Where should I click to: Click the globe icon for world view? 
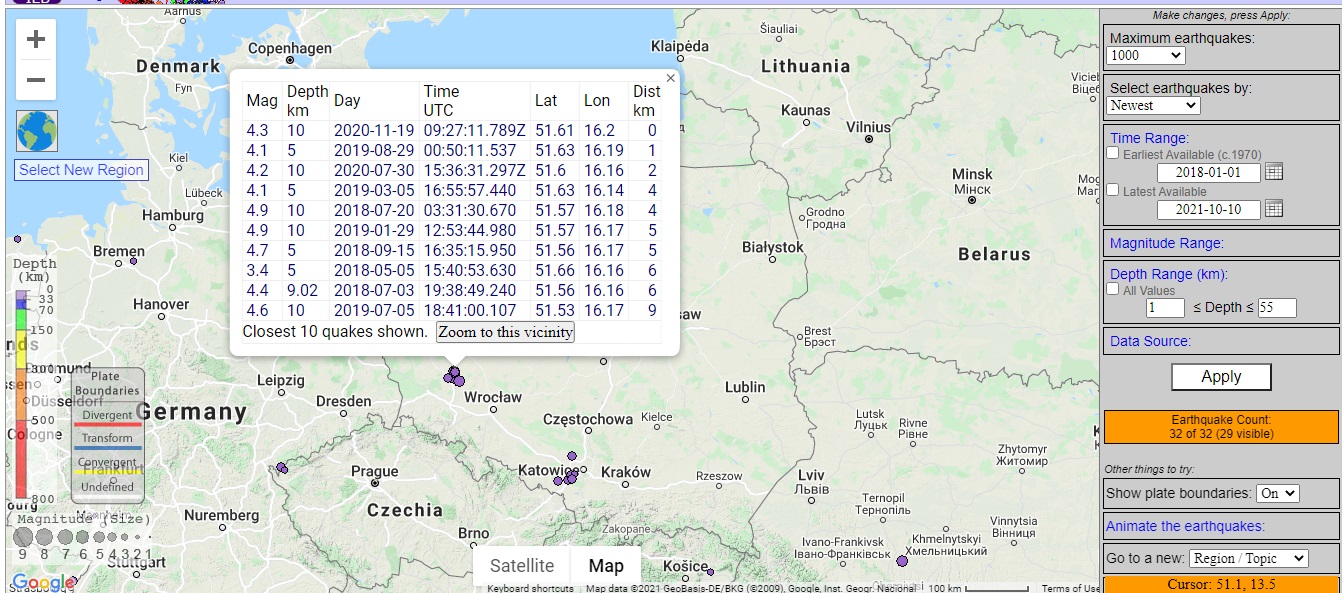coord(37,131)
